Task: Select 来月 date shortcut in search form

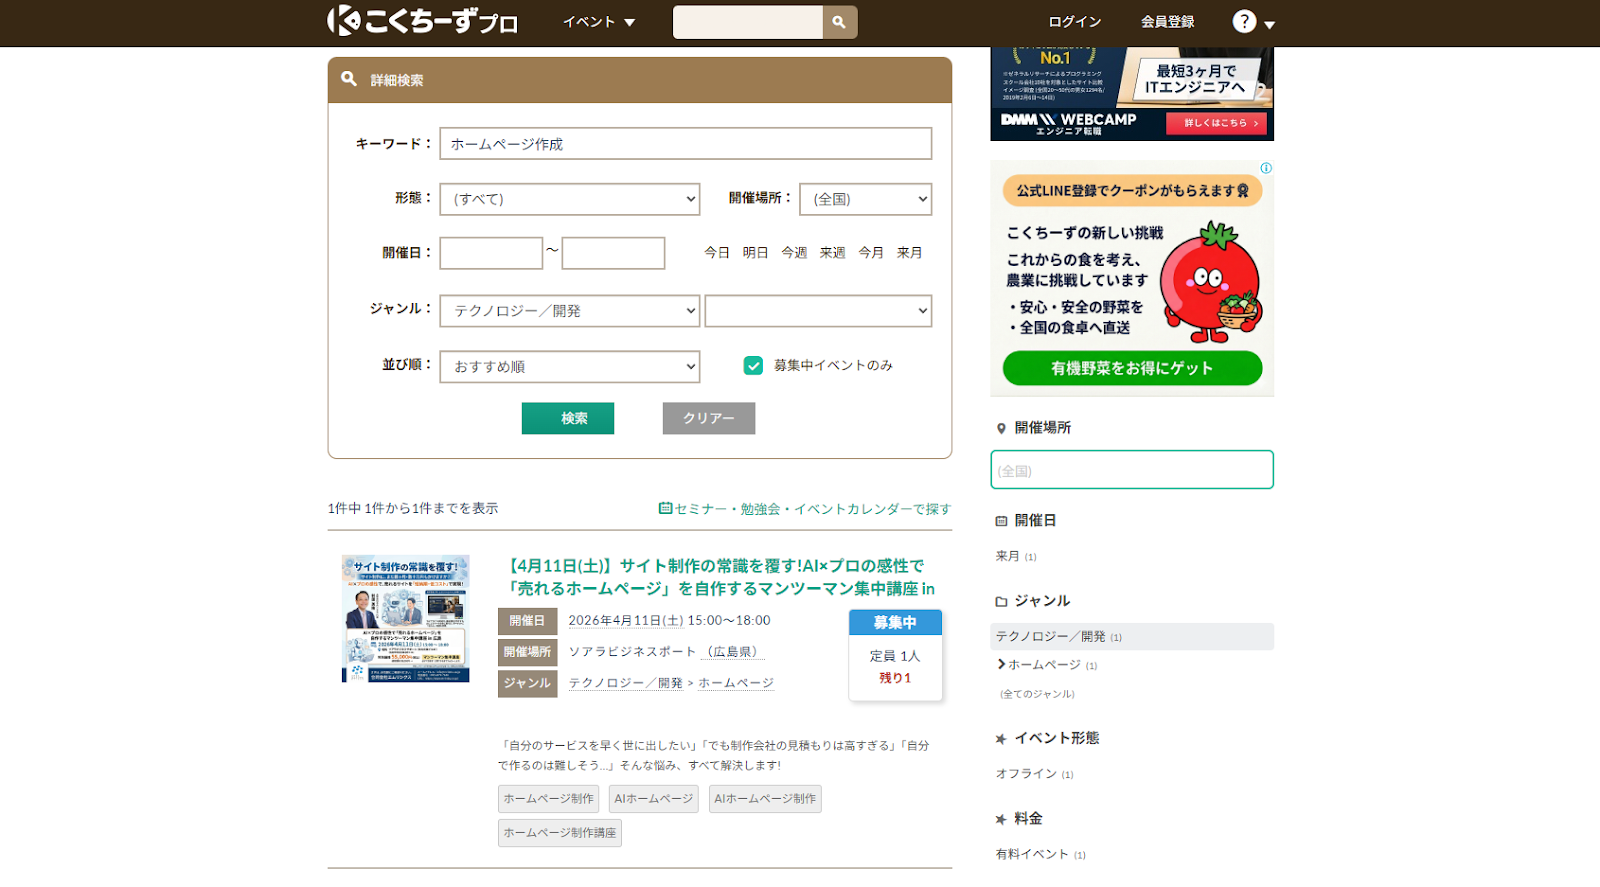Action: 910,253
